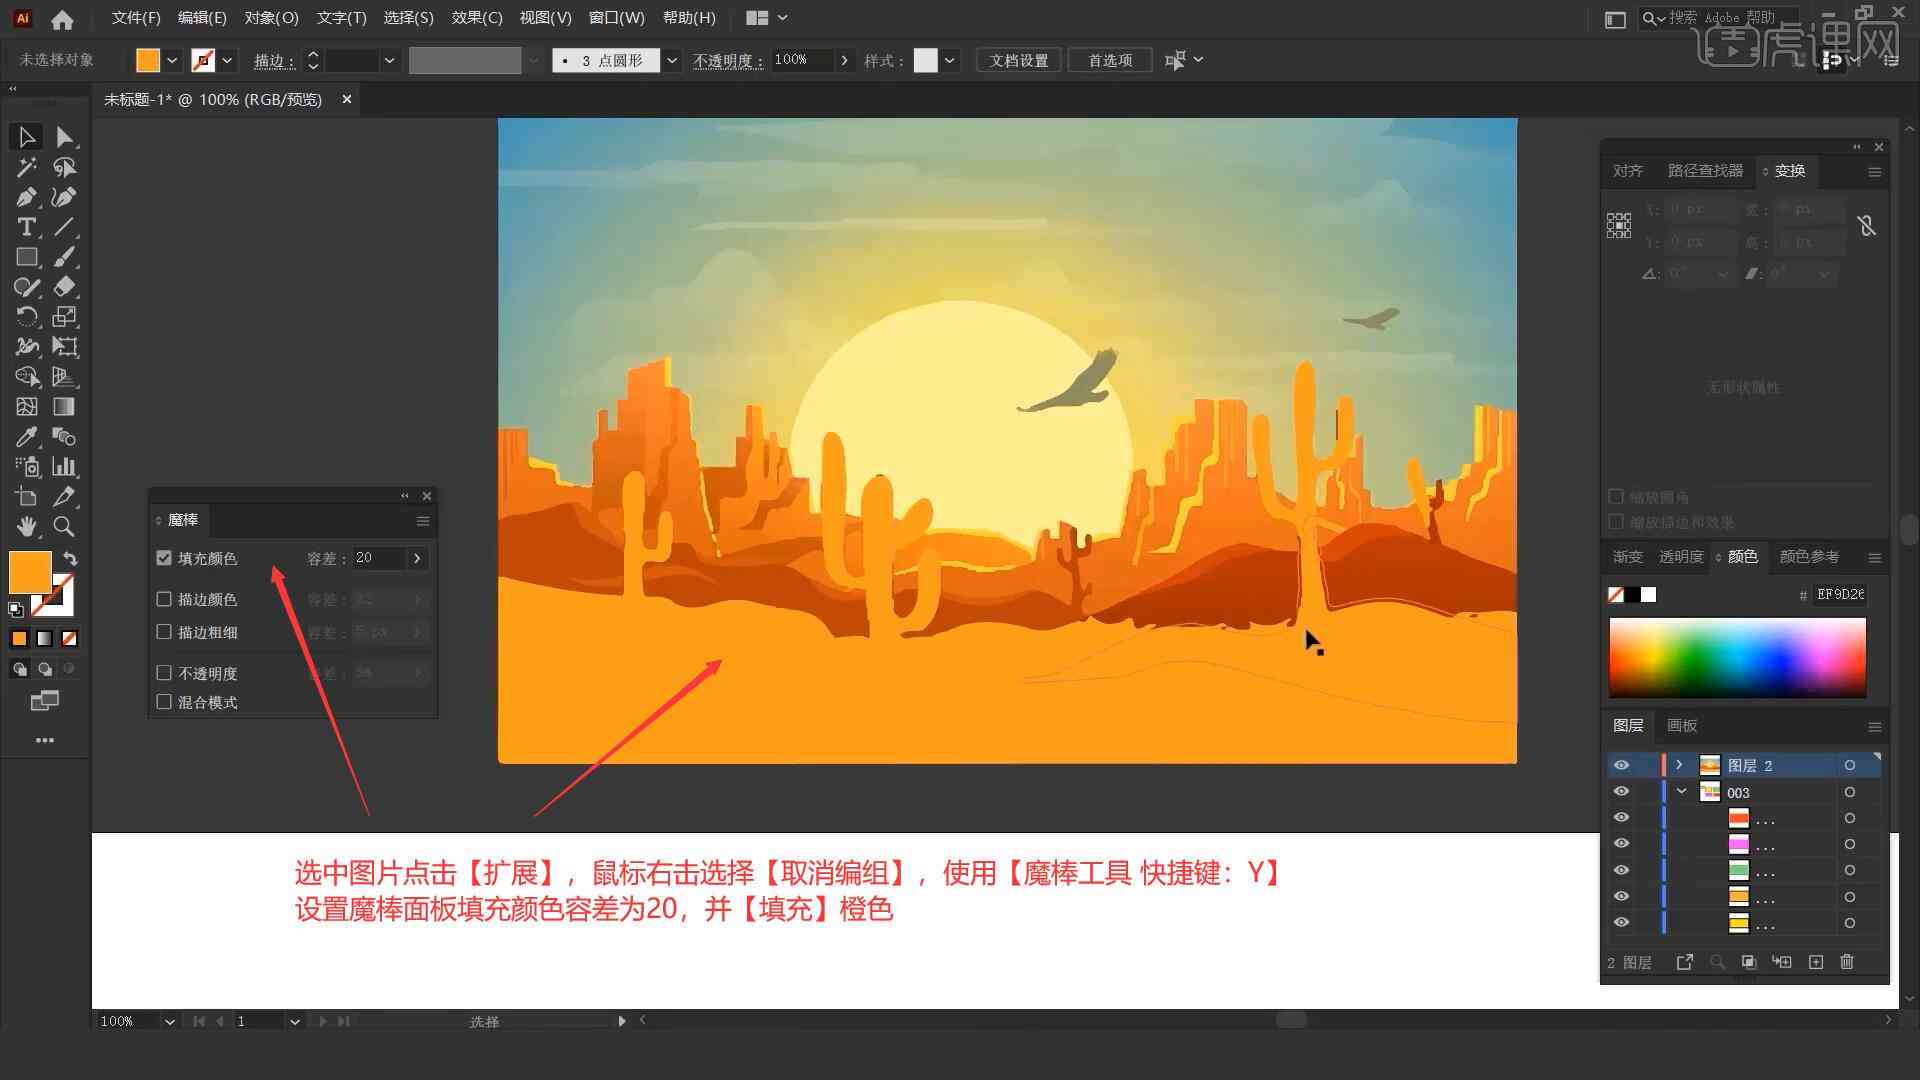Select the Selection tool
The width and height of the screenshot is (1920, 1080).
(25, 136)
